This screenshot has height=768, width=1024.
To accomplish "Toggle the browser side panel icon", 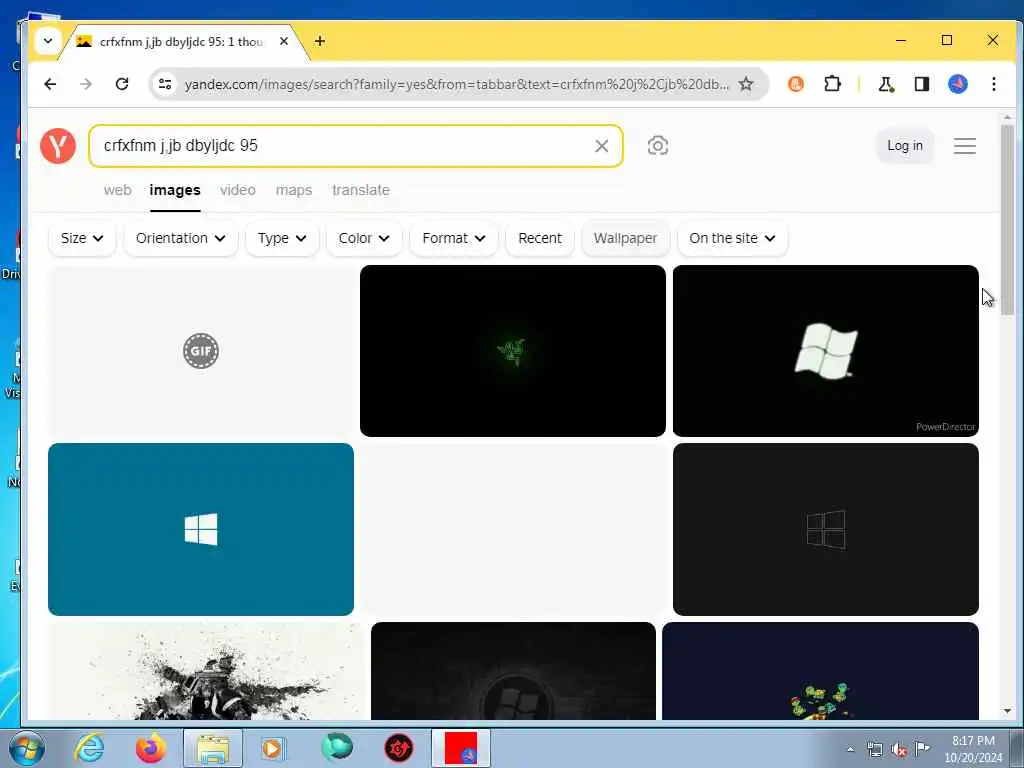I will [x=921, y=84].
